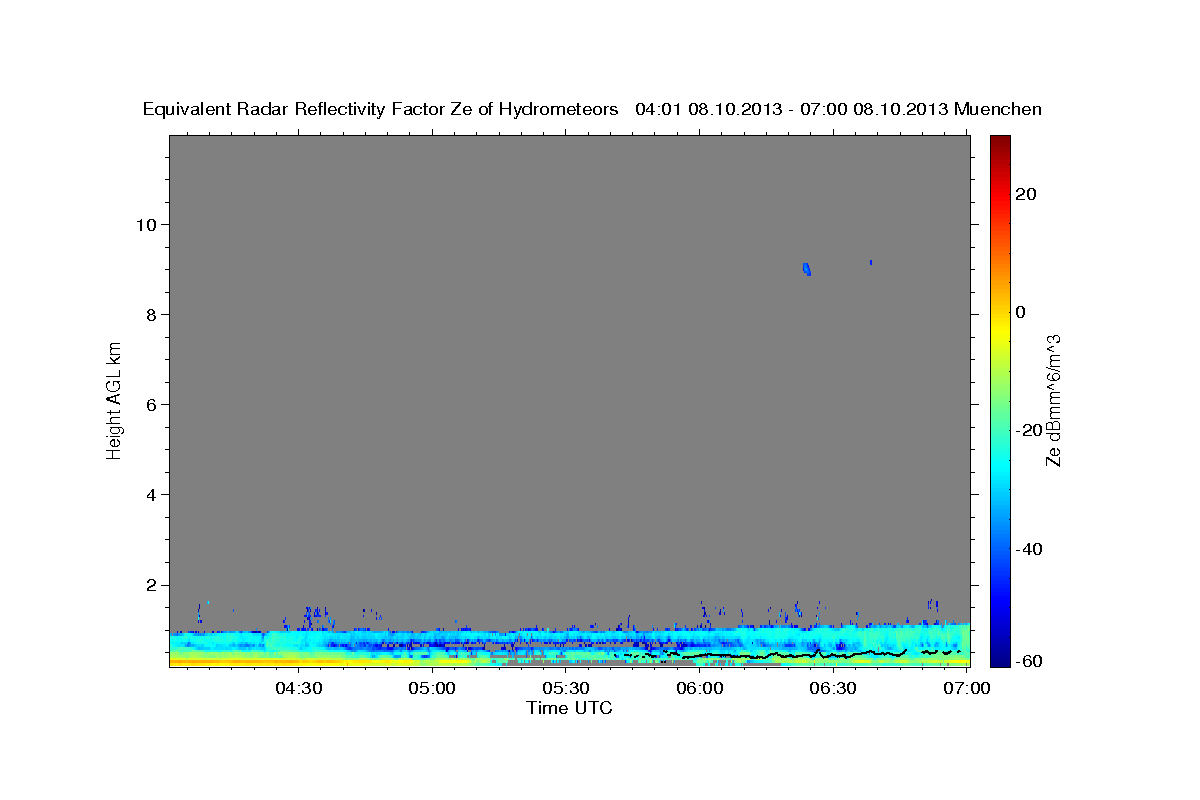The height and width of the screenshot is (800, 1200).
Task: Select the 'Ze dBmm^6/m^3' colorbar title
Action: (1053, 400)
